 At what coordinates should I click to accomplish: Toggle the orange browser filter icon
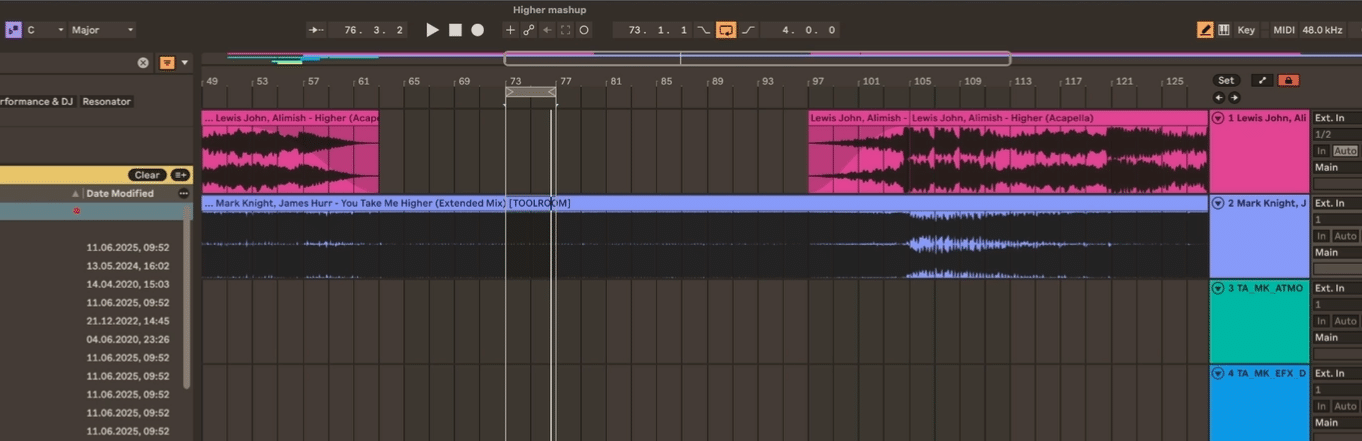[165, 62]
